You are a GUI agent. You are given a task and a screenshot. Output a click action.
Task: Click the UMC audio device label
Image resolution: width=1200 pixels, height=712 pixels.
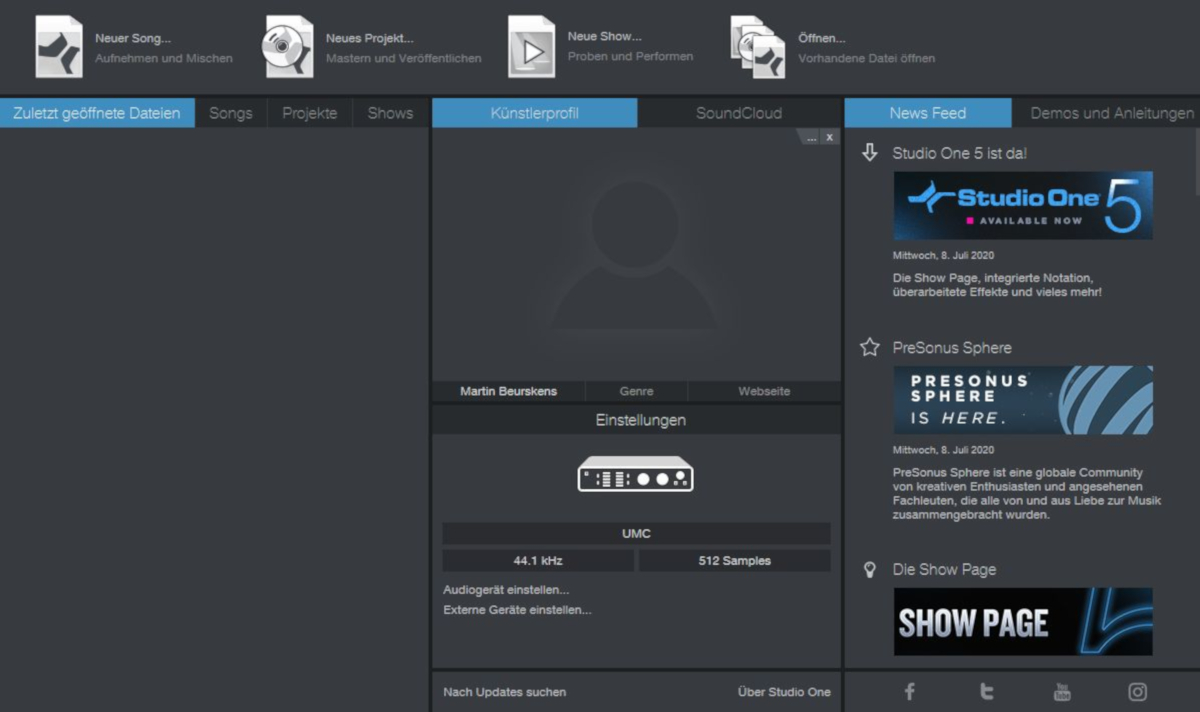point(636,534)
